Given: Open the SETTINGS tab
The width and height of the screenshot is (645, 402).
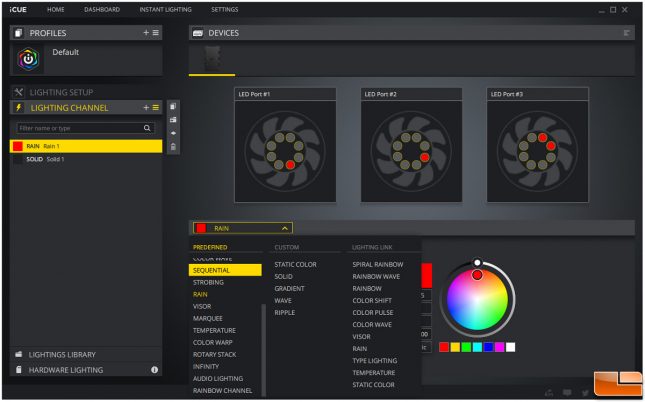Looking at the screenshot, I should (225, 9).
